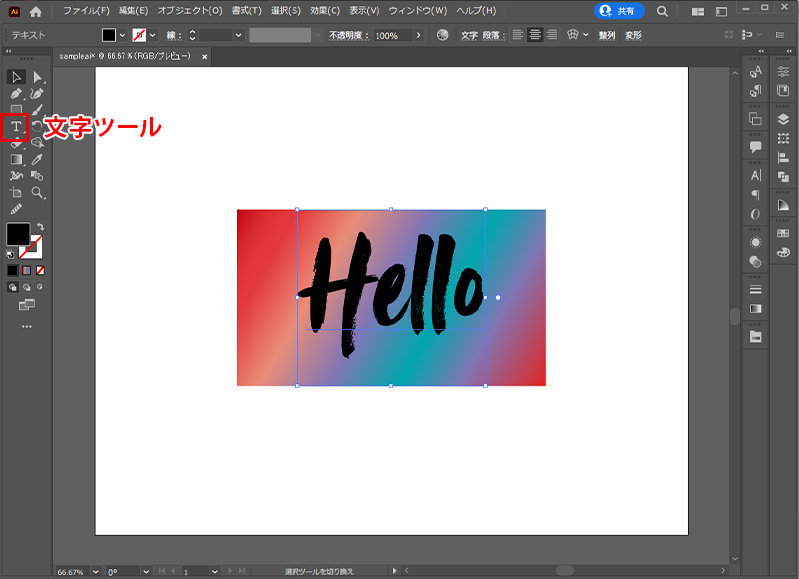Open the Properties panel icon
The height and width of the screenshot is (579, 799).
783,72
